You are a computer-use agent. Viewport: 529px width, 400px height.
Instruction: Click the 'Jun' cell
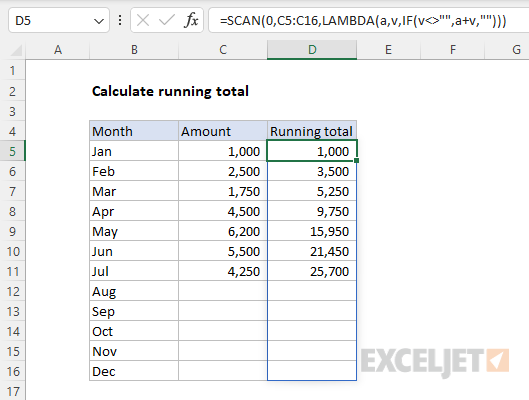[134, 251]
